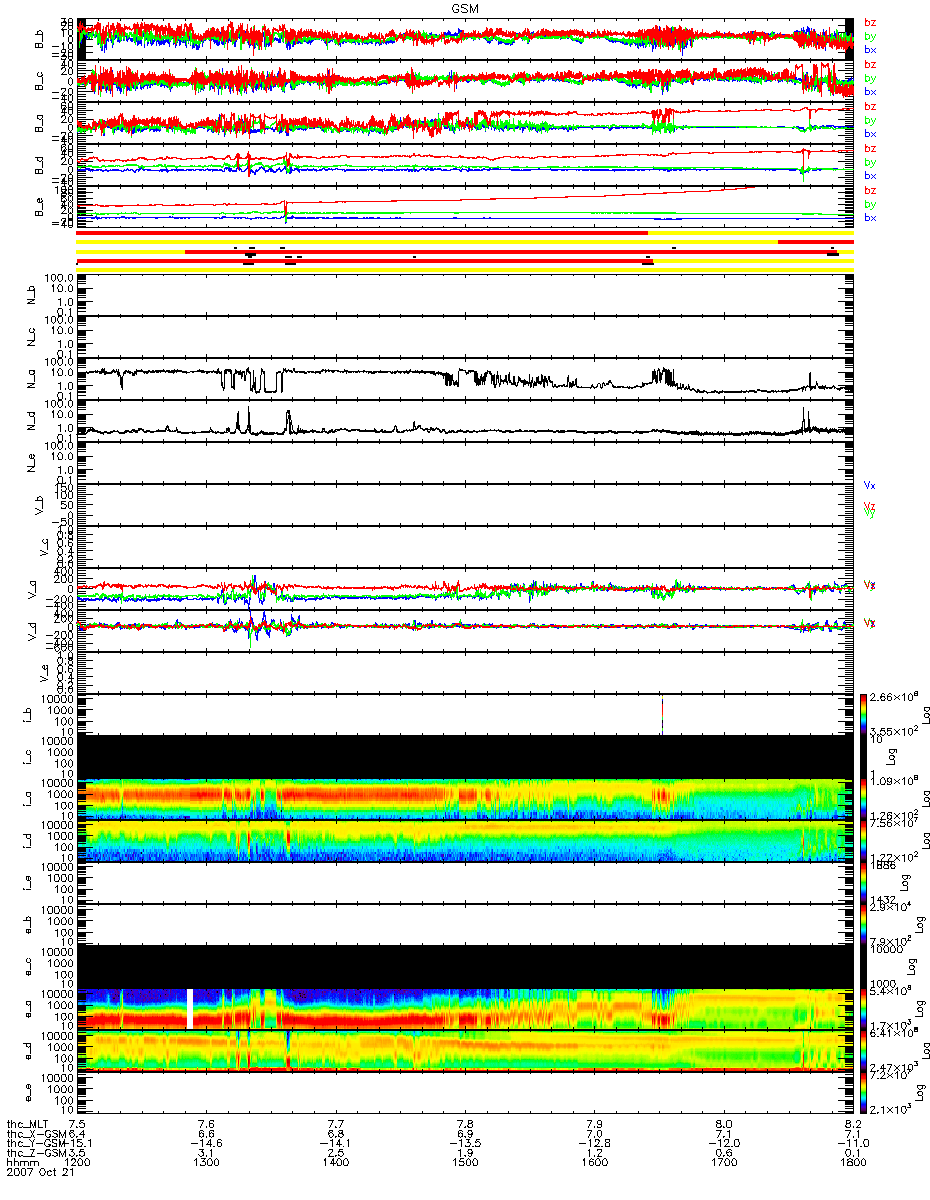Click the 1300 time tick label
Viewport: 930px width, 1200px height.
[x=206, y=1164]
